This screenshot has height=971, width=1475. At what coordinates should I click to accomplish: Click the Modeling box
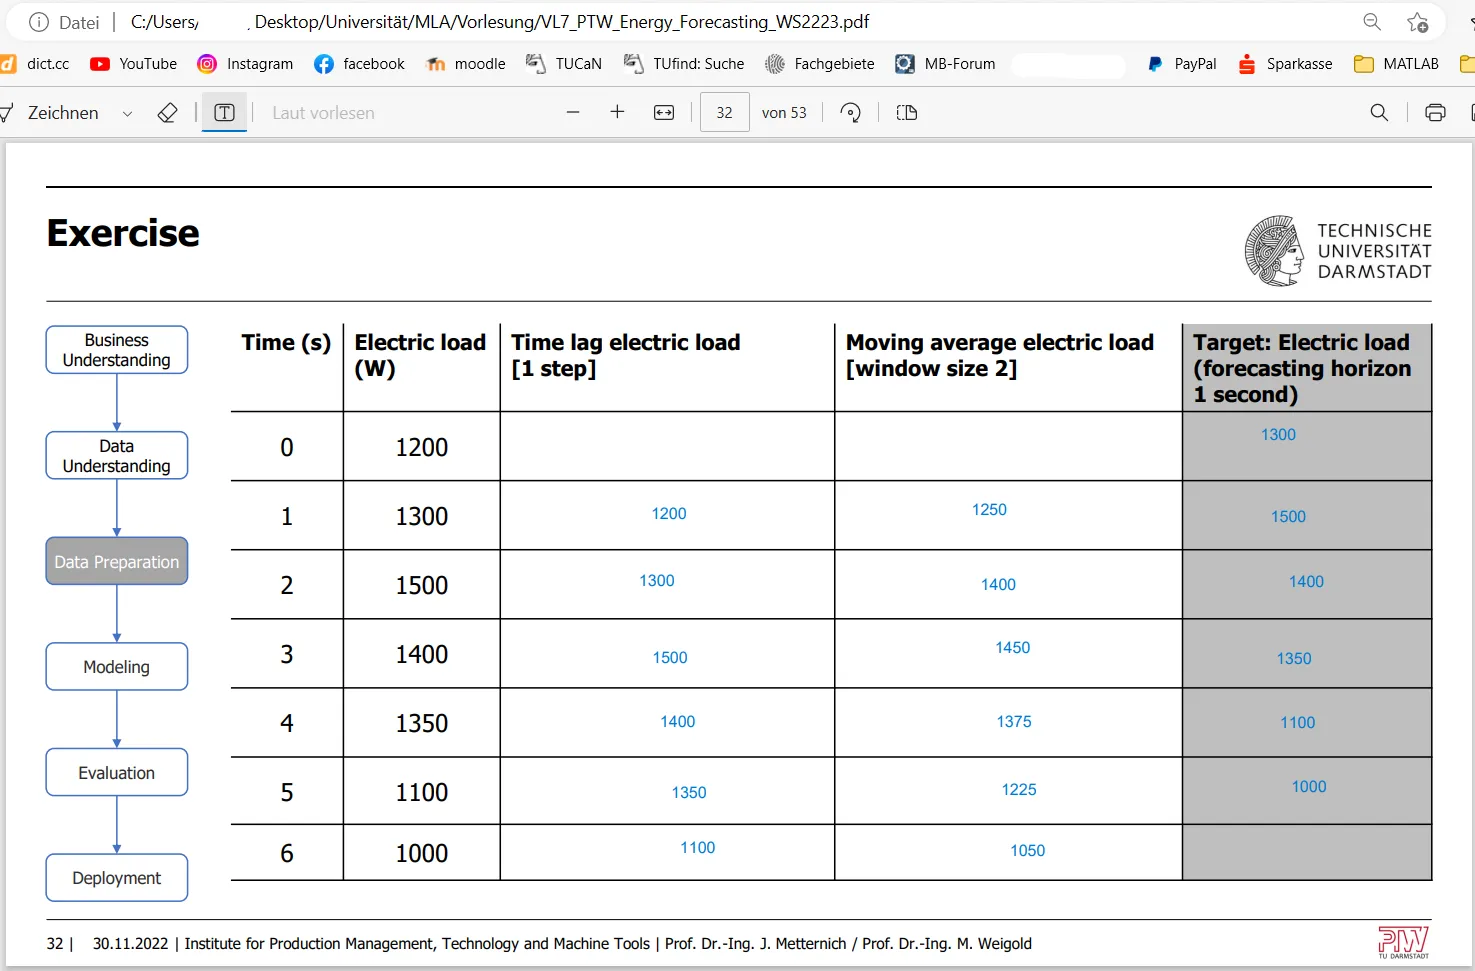[117, 667]
